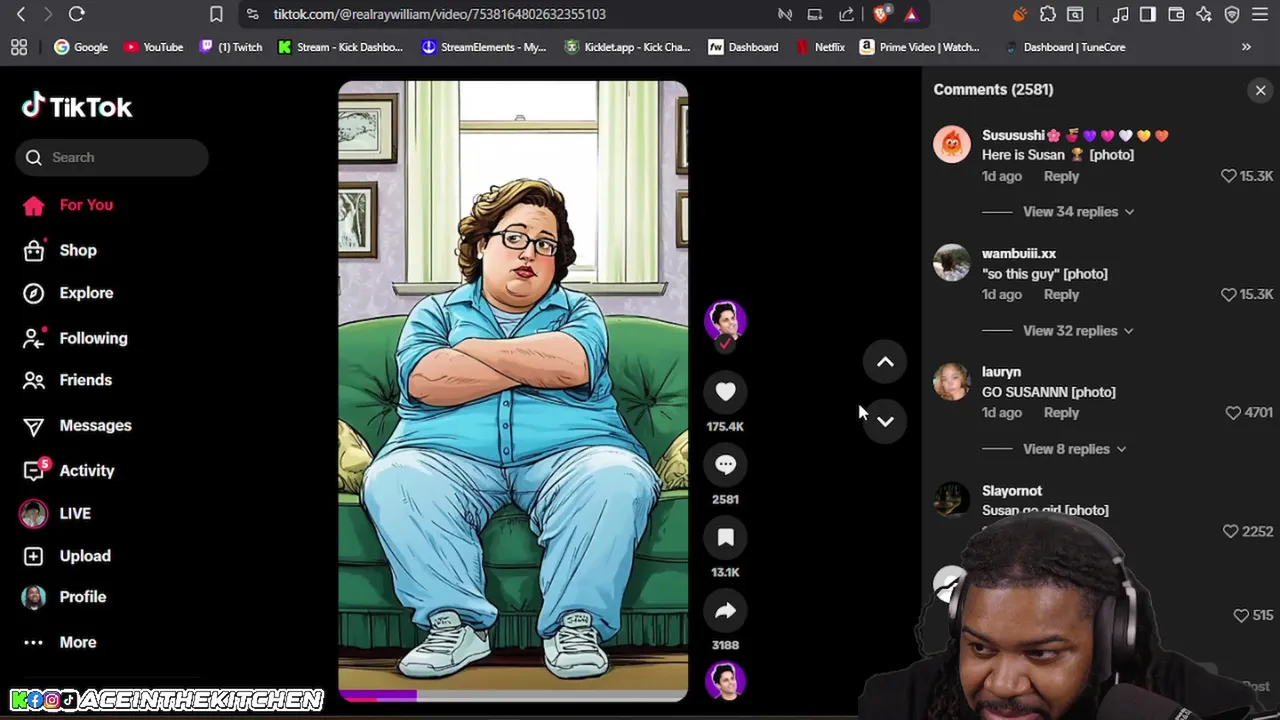1280x720 pixels.
Task: Expand View 8 replies
Action: (1074, 449)
